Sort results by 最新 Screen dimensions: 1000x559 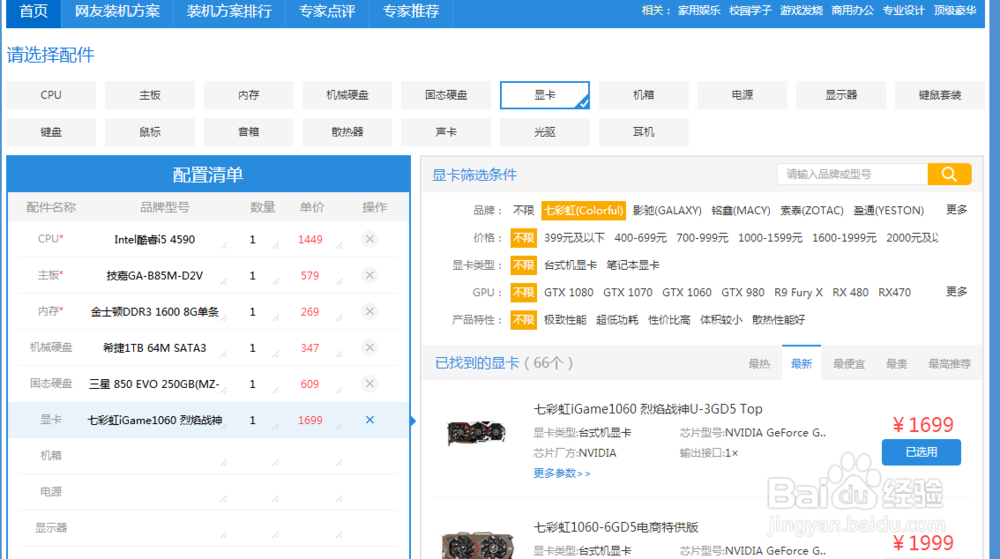(x=801, y=363)
